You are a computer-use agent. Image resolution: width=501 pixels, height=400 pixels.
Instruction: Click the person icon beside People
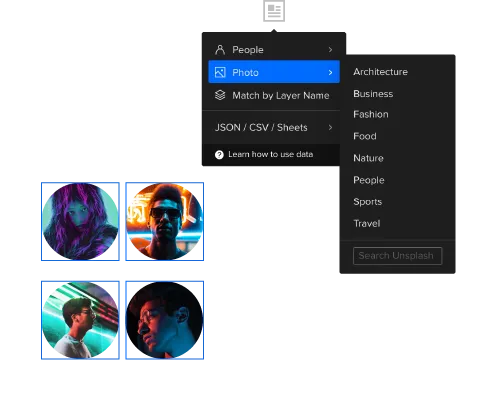point(220,50)
